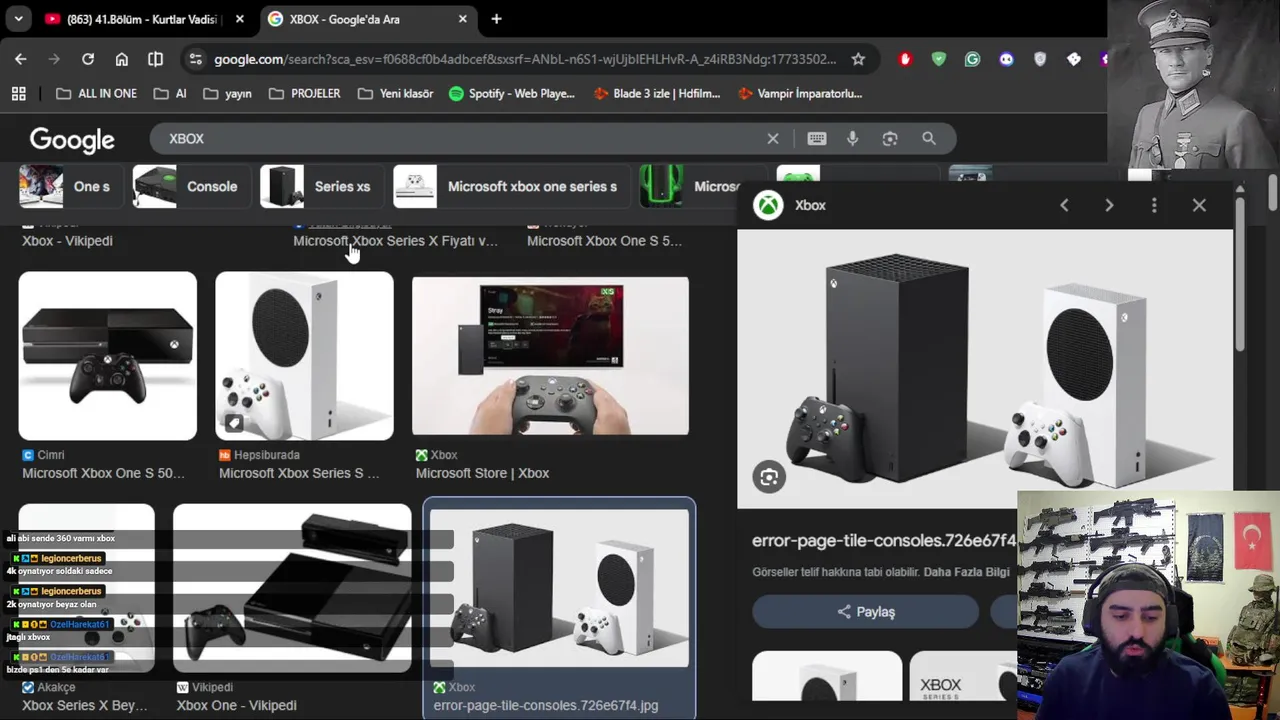Switch to the Kurtlar Vadisi YouTube tab
The width and height of the screenshot is (1280, 720).
click(143, 19)
